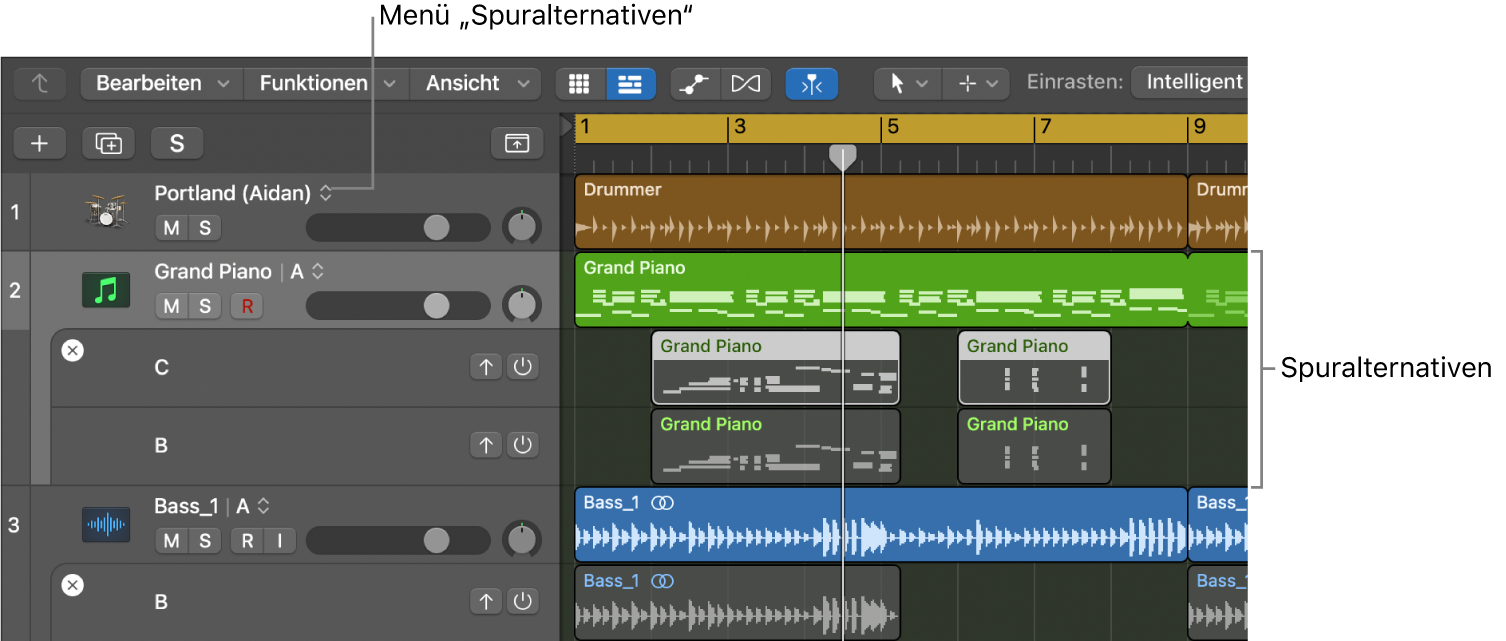
Task: Toggle record enable on Grand Piano
Action: click(247, 306)
